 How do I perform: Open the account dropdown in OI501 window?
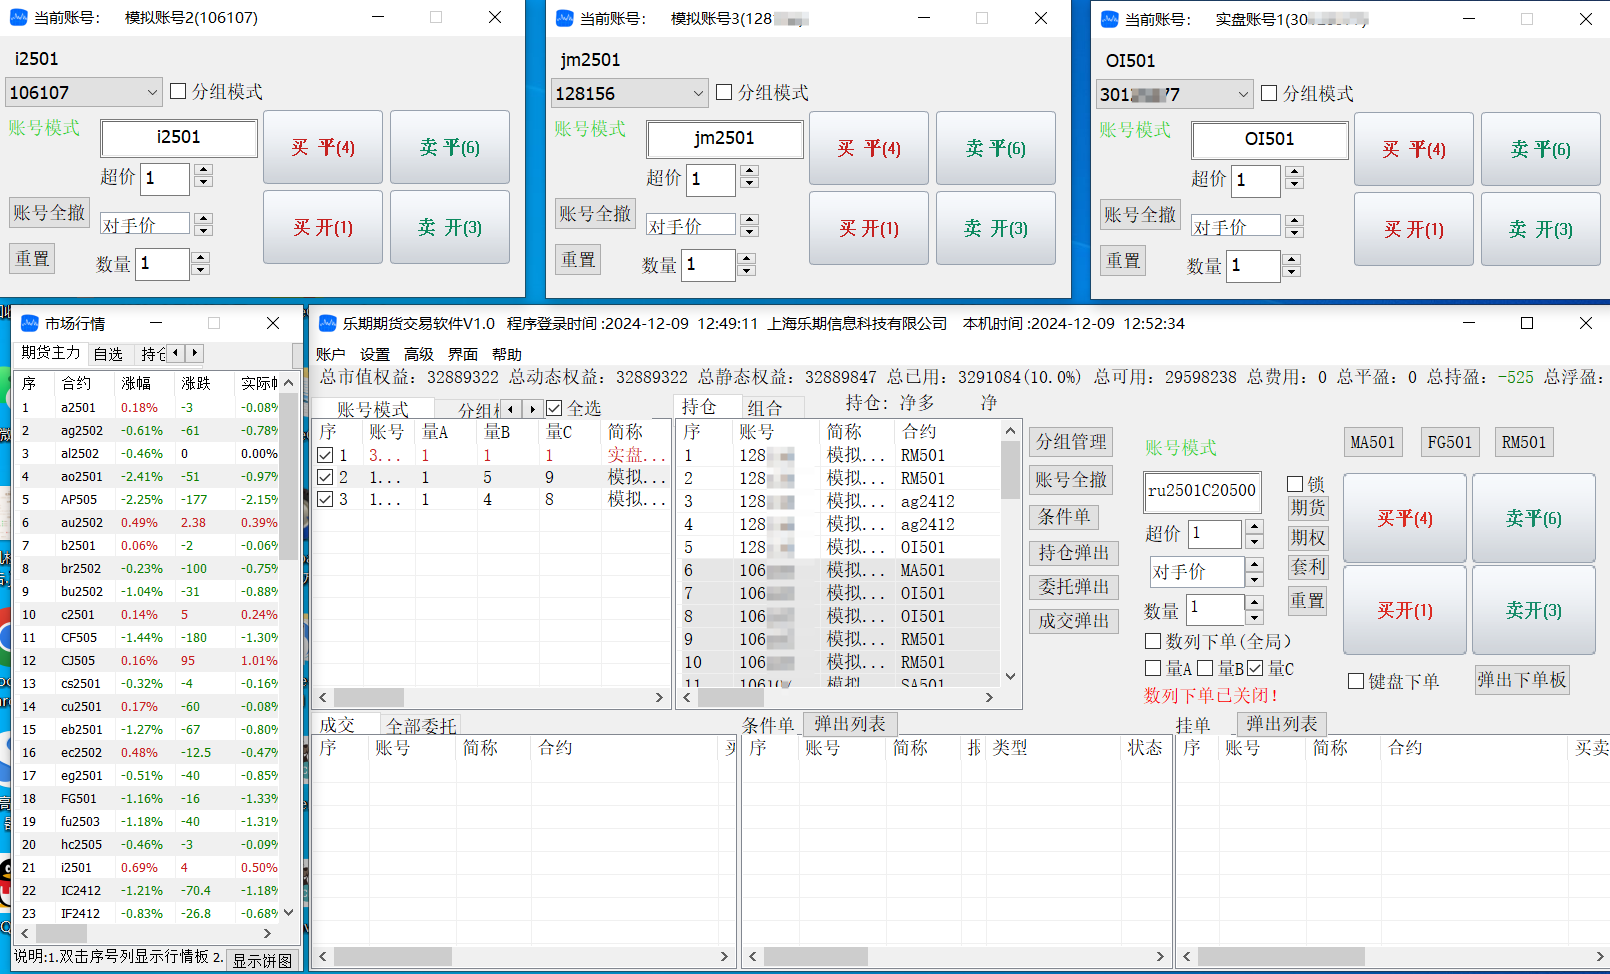coord(1243,95)
